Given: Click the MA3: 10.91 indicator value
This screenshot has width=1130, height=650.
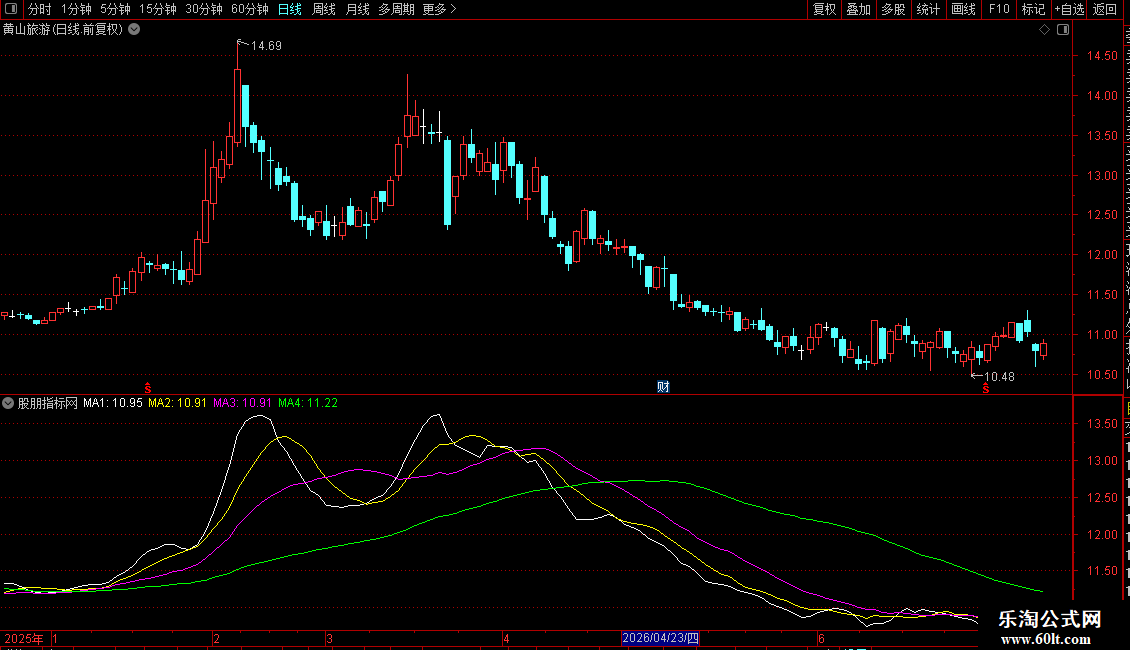Looking at the screenshot, I should pos(242,403).
